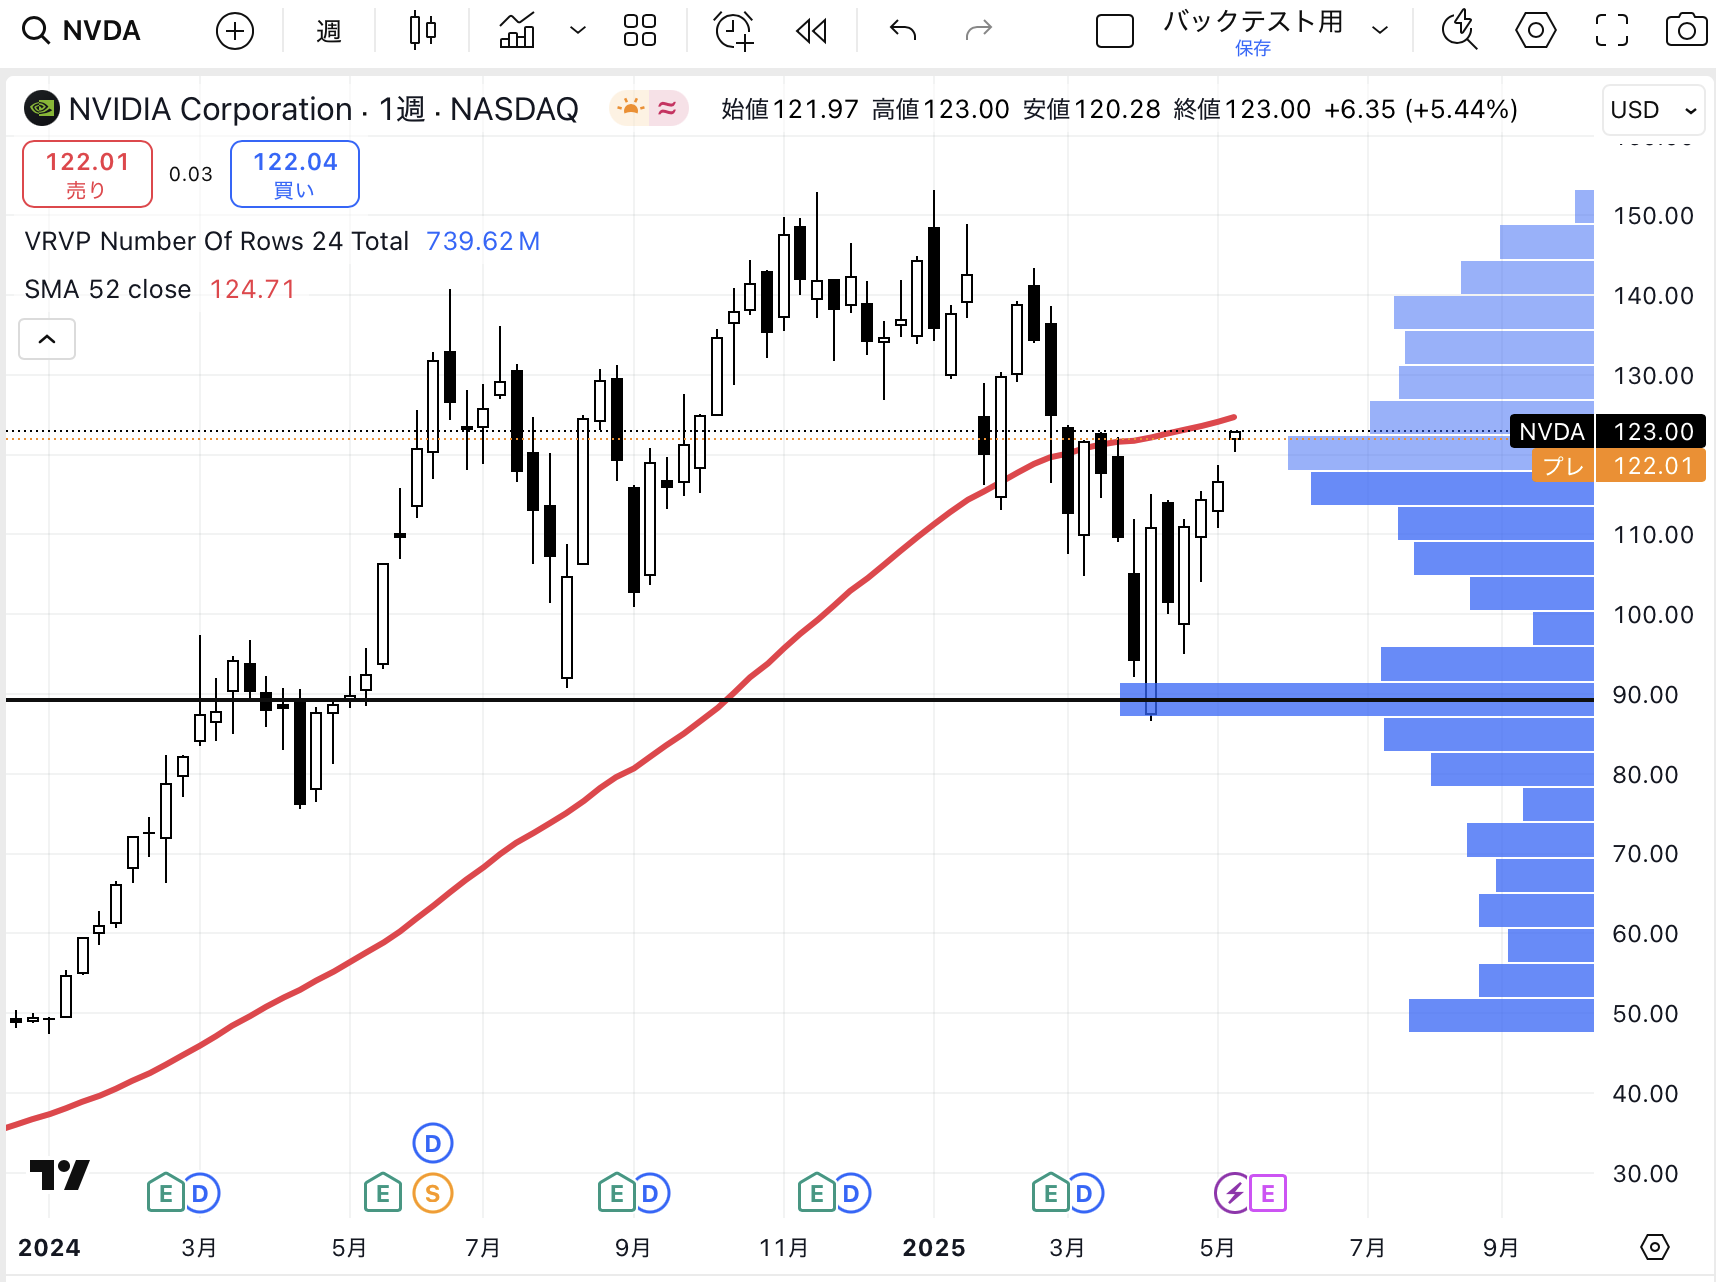Screen dimensions: 1716x1282
Task: Take a chart snapshot with camera icon
Action: [x=1686, y=31]
